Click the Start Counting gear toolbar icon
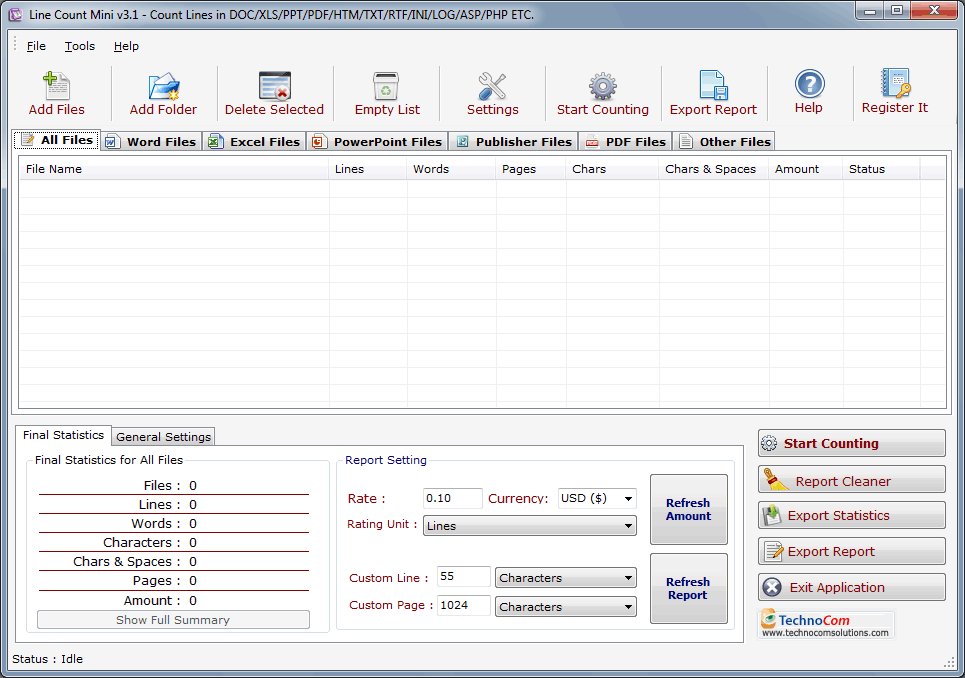This screenshot has width=965, height=678. click(x=602, y=87)
